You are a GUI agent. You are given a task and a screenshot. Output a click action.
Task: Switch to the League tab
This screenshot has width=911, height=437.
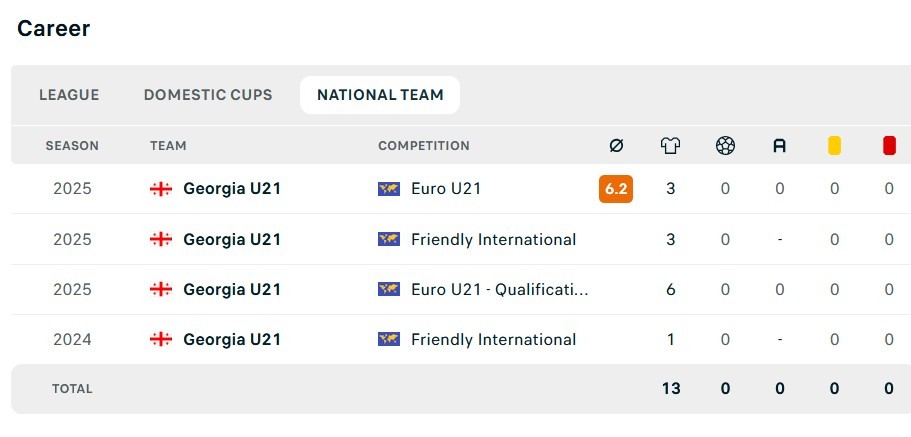tap(69, 95)
